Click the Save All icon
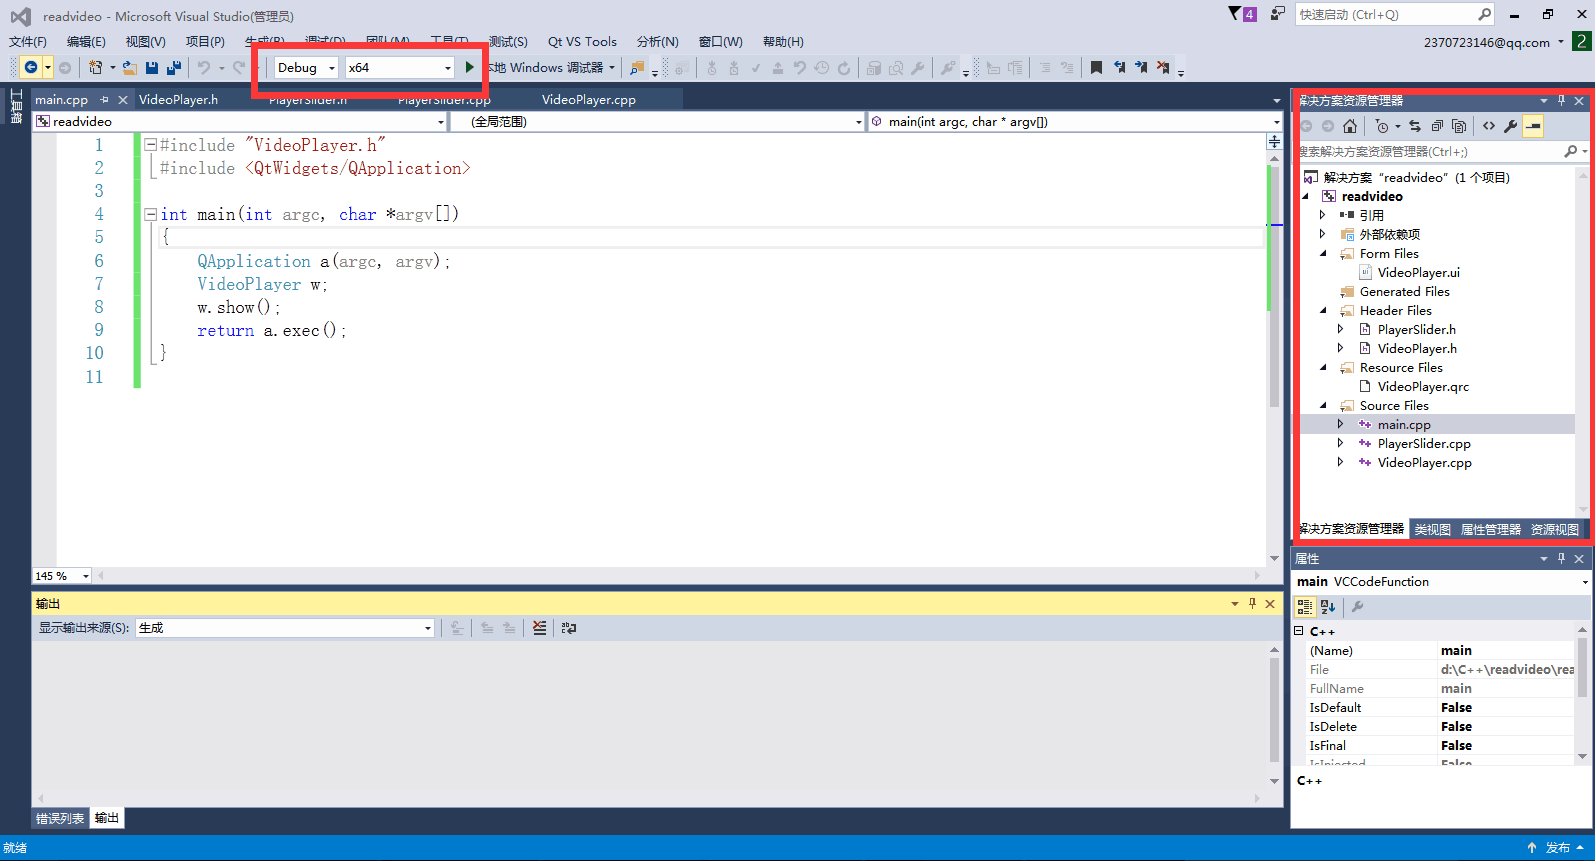 (173, 67)
